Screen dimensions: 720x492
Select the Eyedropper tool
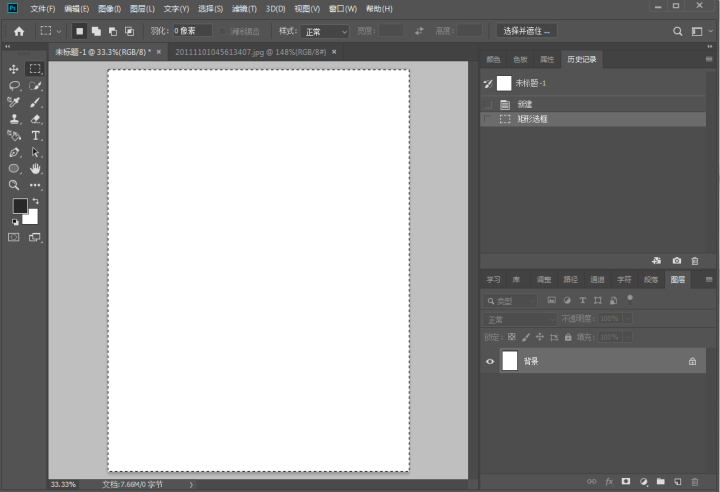click(13, 102)
